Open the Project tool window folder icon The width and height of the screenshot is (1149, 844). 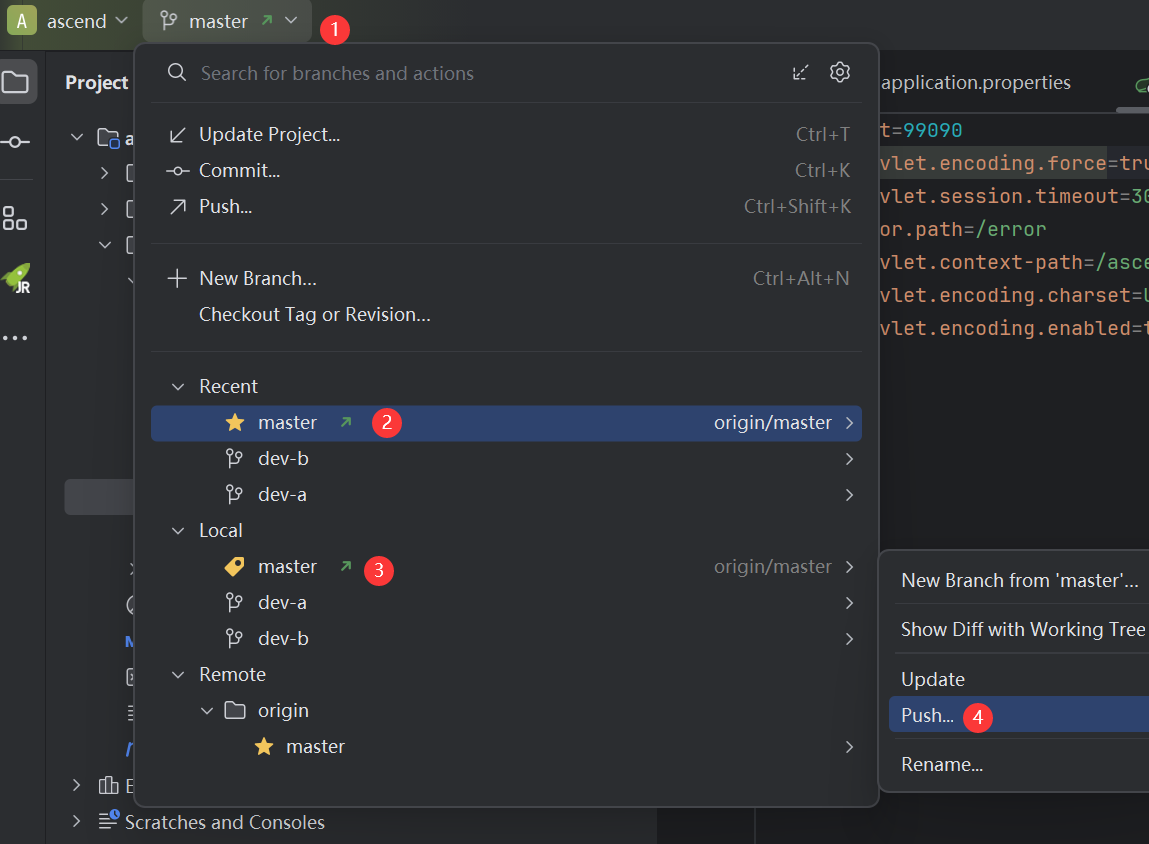point(16,82)
